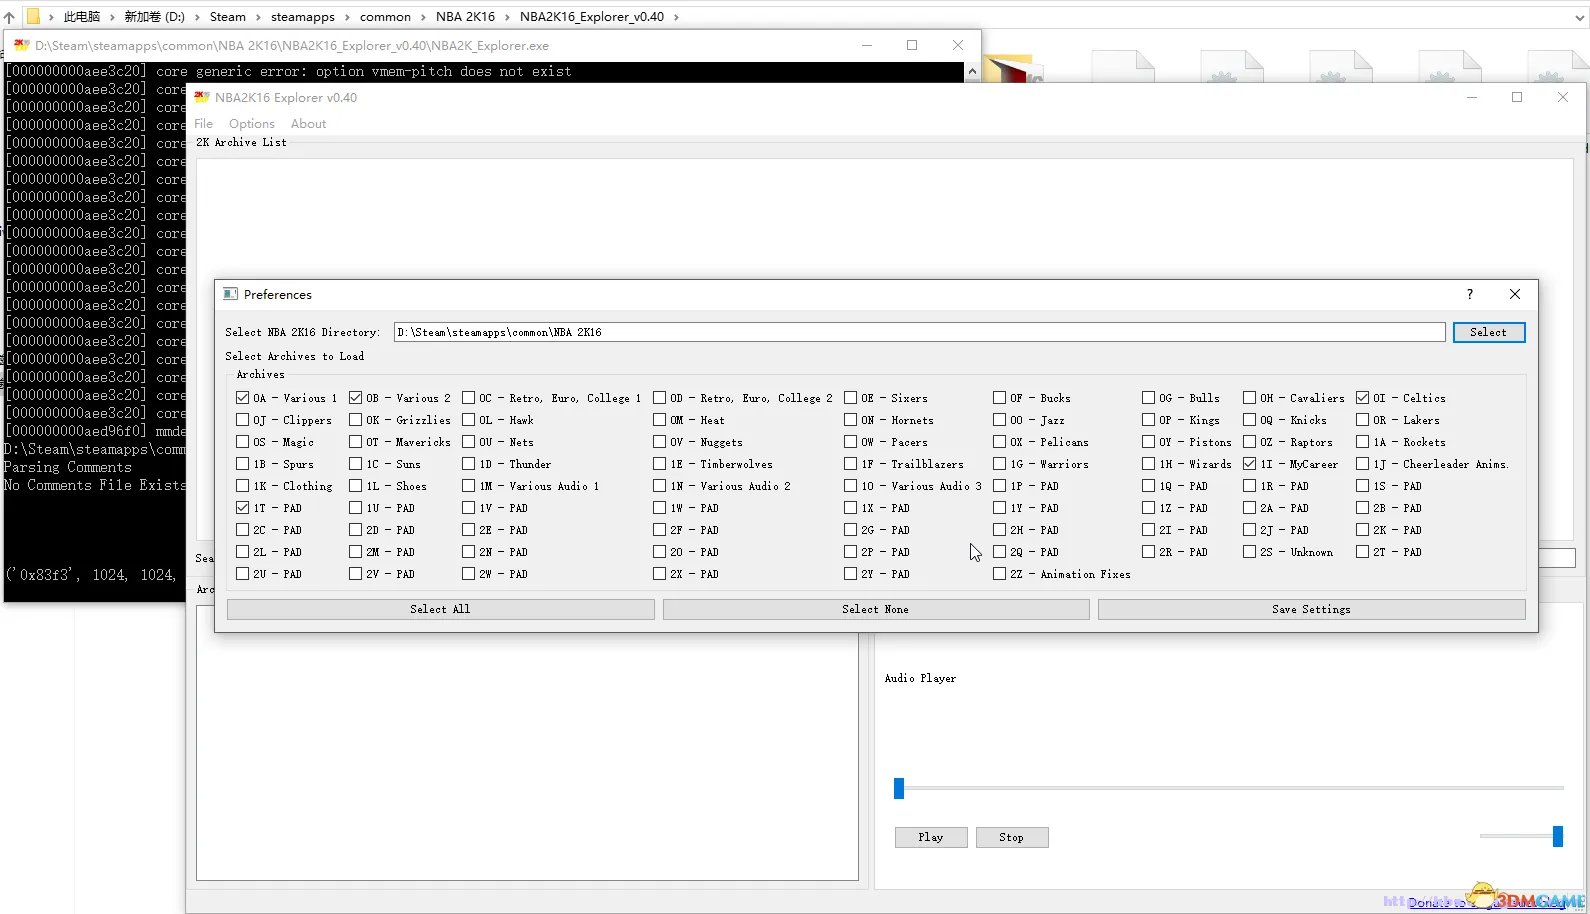Open the Options menu
Image resolution: width=1590 pixels, height=914 pixels.
[251, 124]
